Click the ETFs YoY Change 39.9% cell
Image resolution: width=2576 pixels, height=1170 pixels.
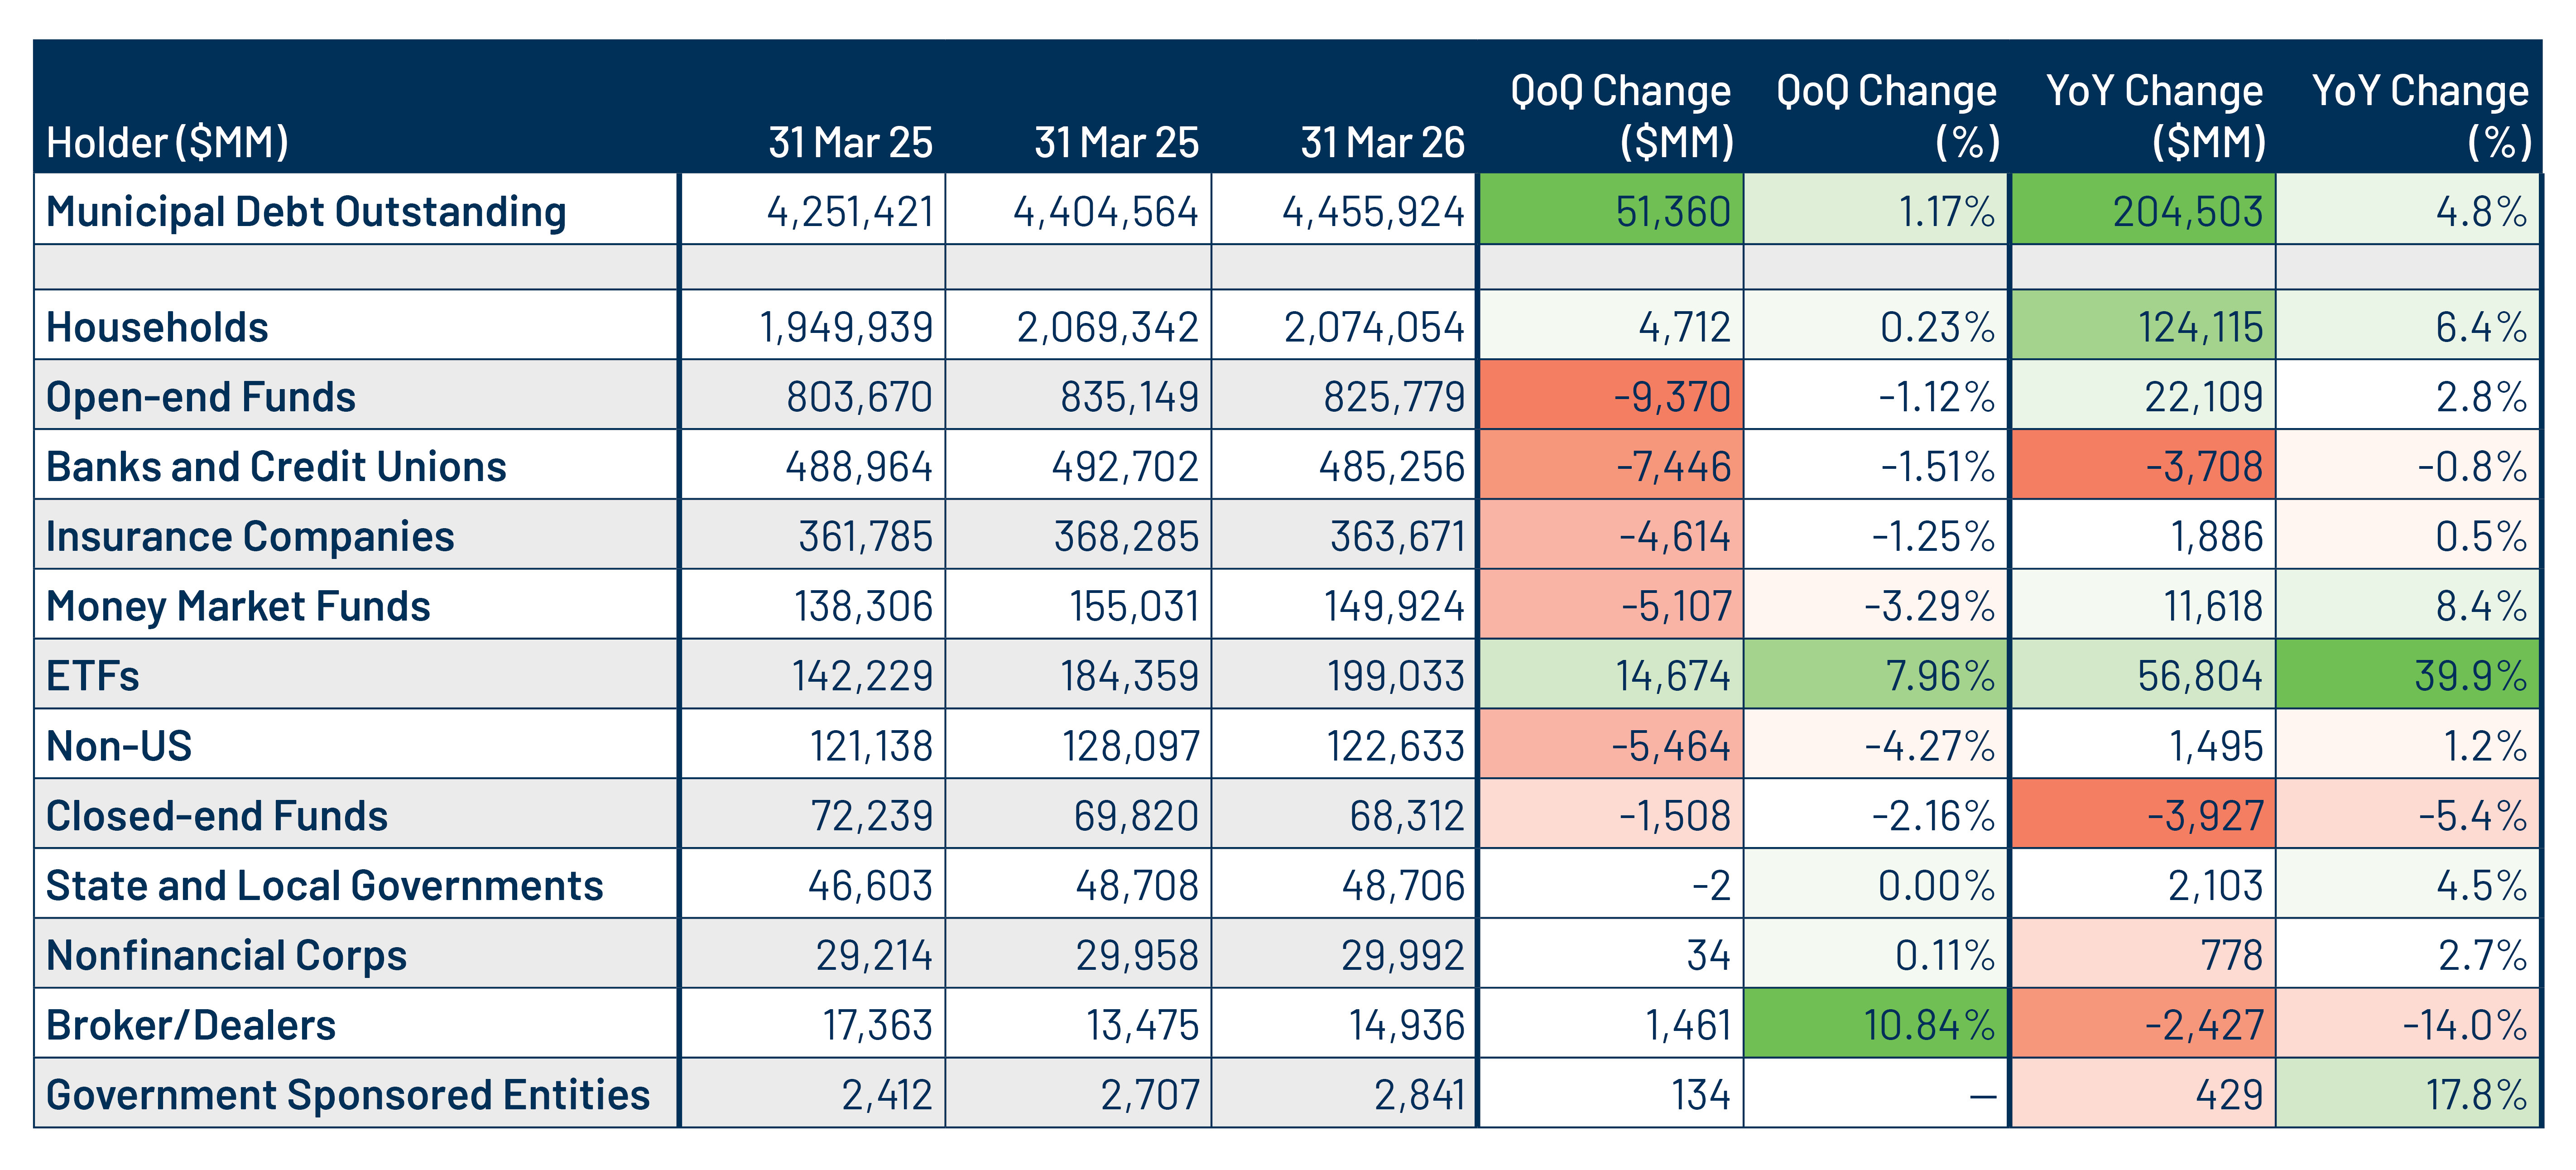[2408, 675]
